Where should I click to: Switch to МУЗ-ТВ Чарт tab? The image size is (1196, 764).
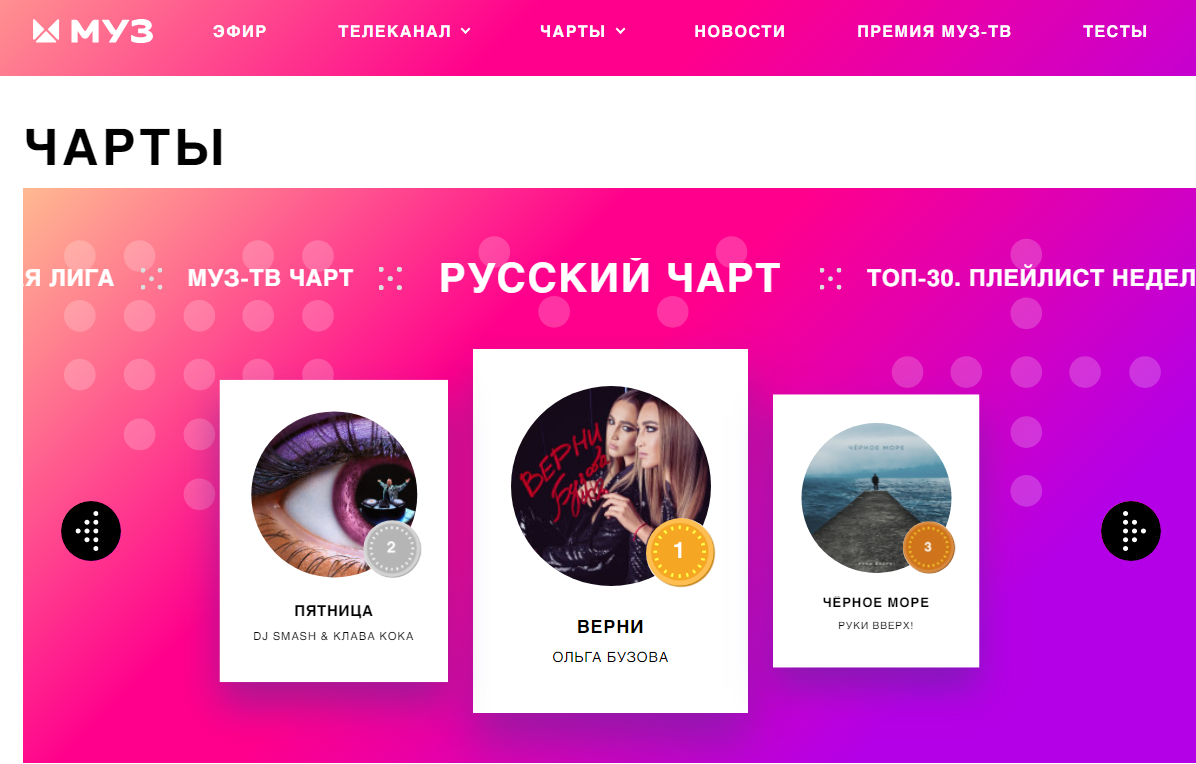(x=270, y=278)
